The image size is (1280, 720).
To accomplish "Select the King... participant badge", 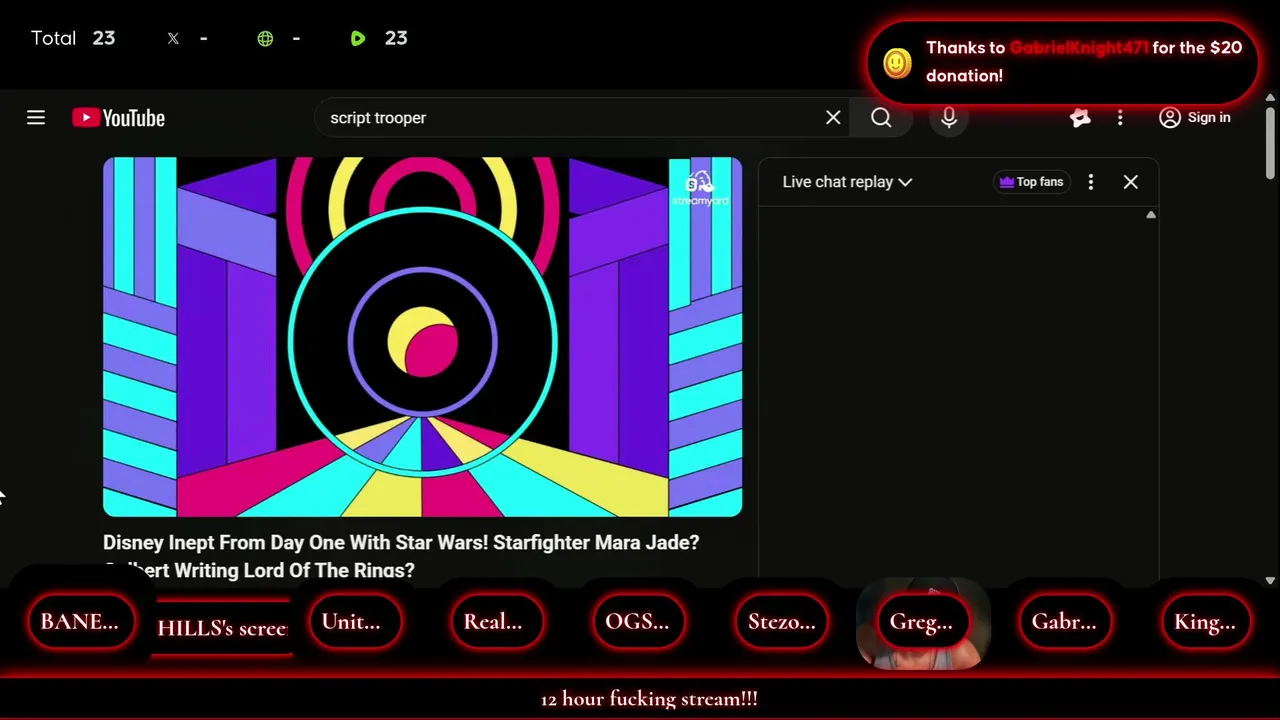I will click(x=1205, y=622).
